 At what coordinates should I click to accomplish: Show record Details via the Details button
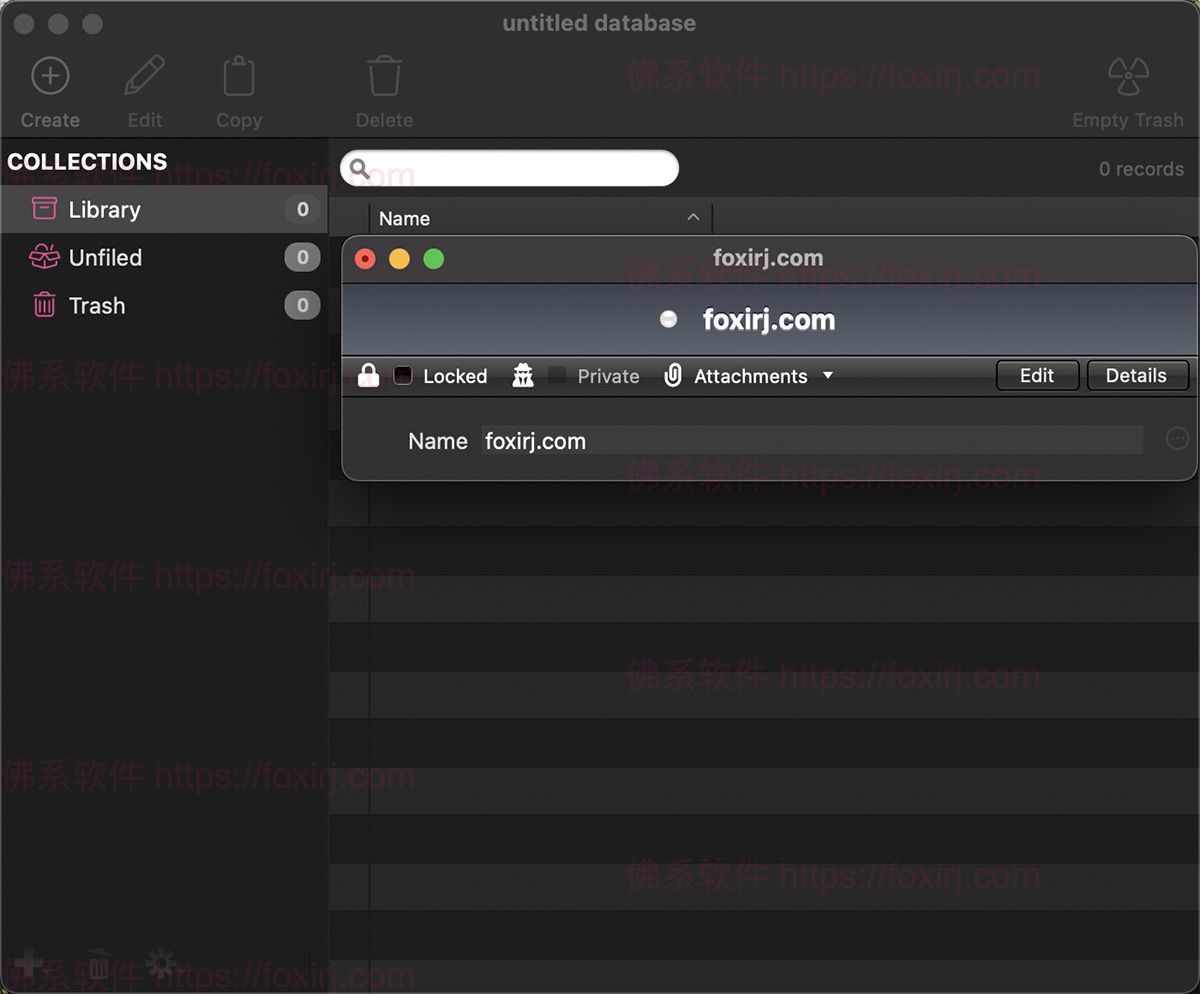[1138, 375]
